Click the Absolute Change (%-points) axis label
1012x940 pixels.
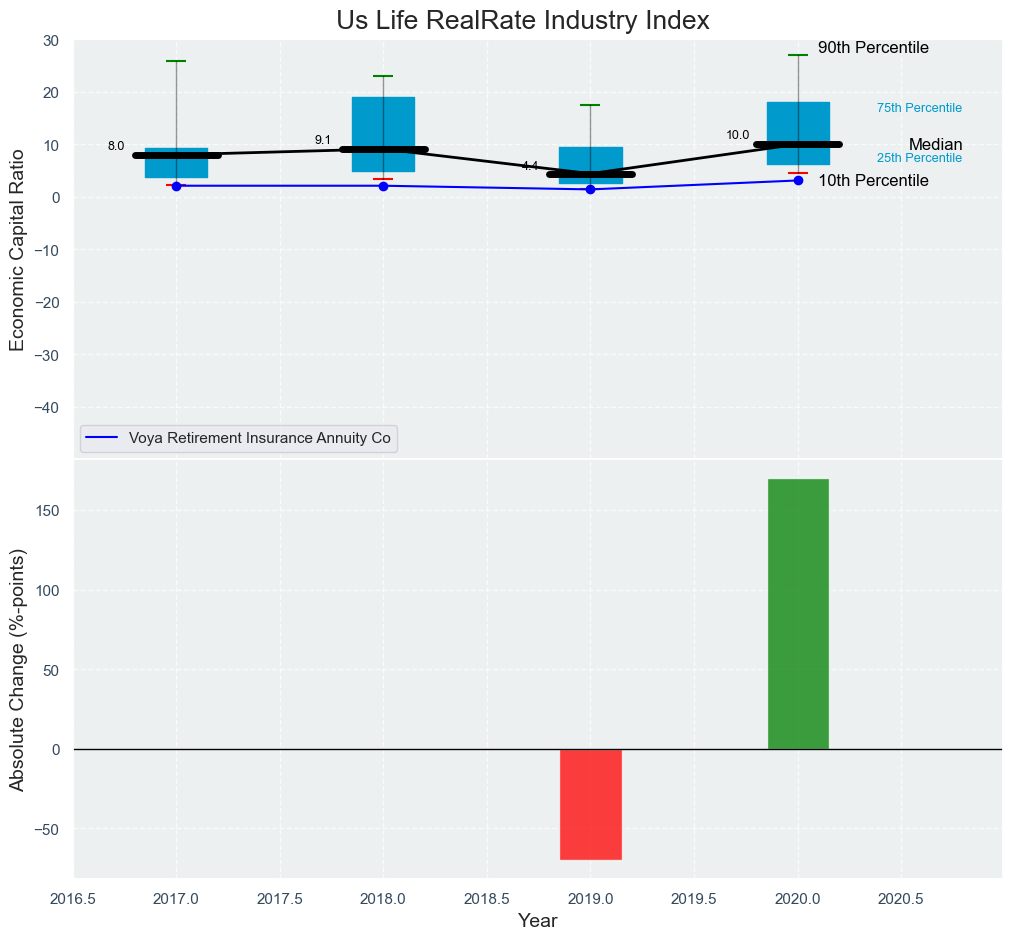[x=17, y=668]
